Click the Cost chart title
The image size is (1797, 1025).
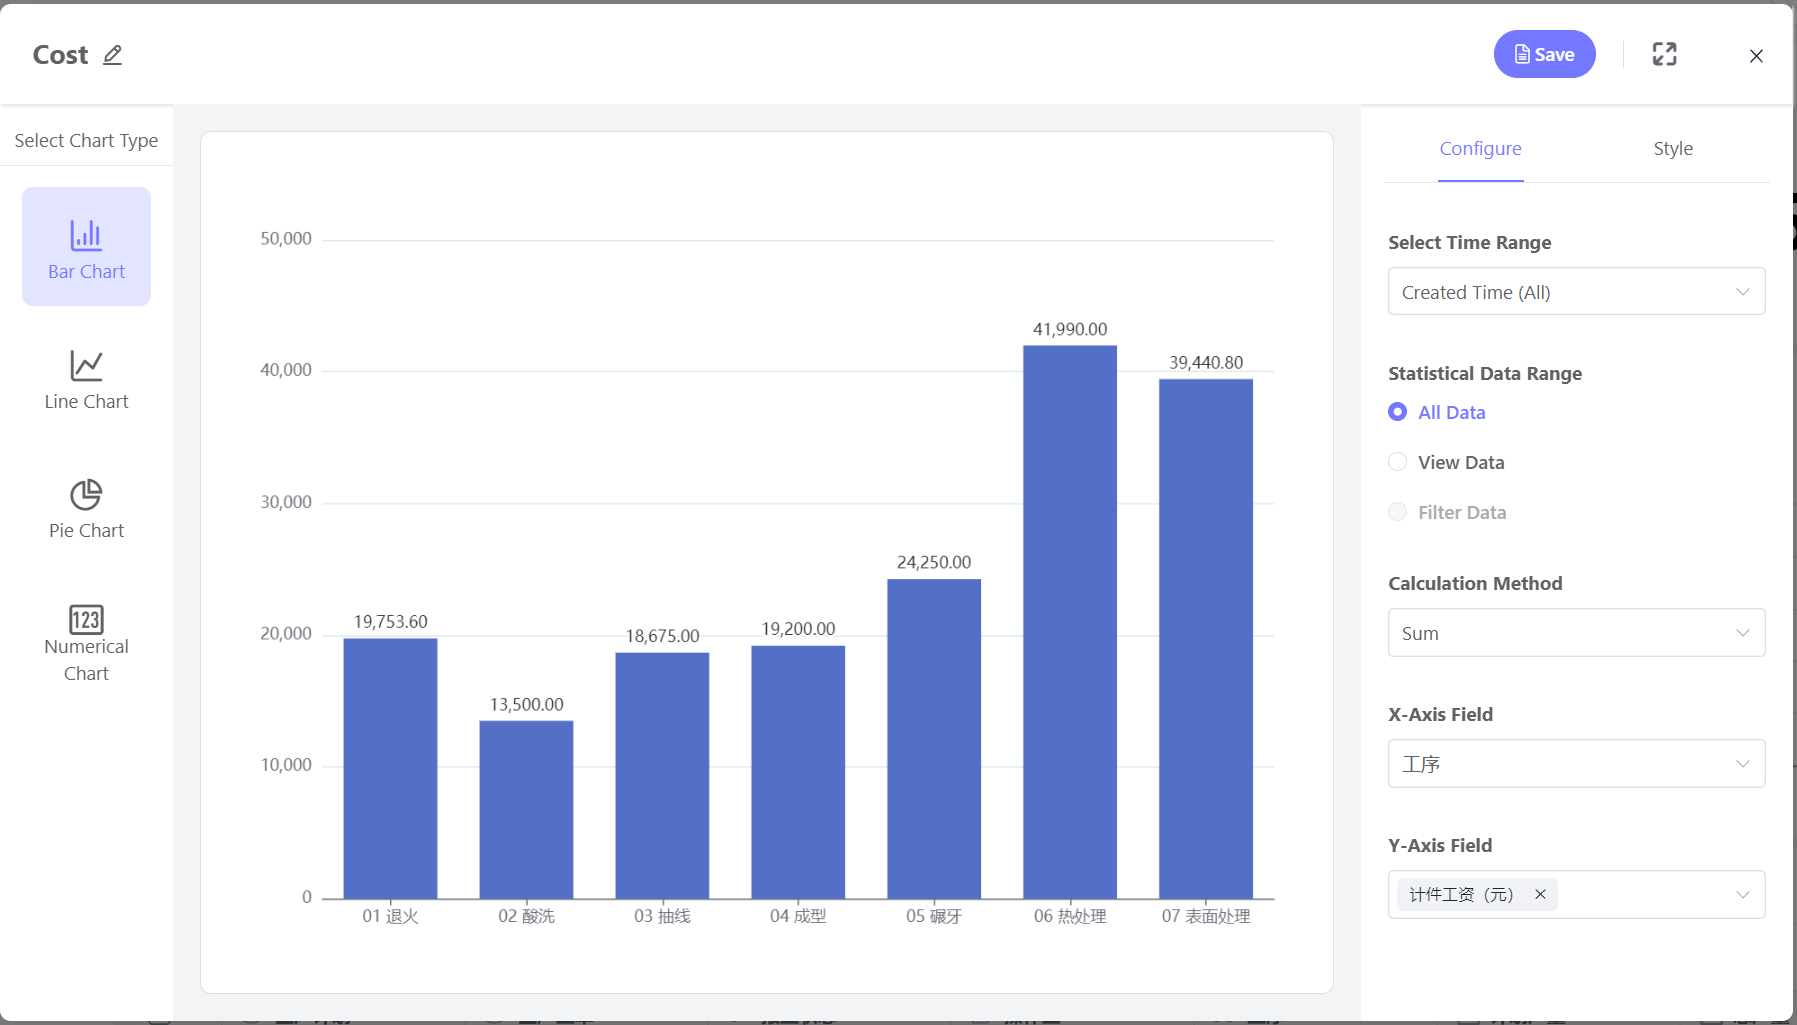[60, 55]
